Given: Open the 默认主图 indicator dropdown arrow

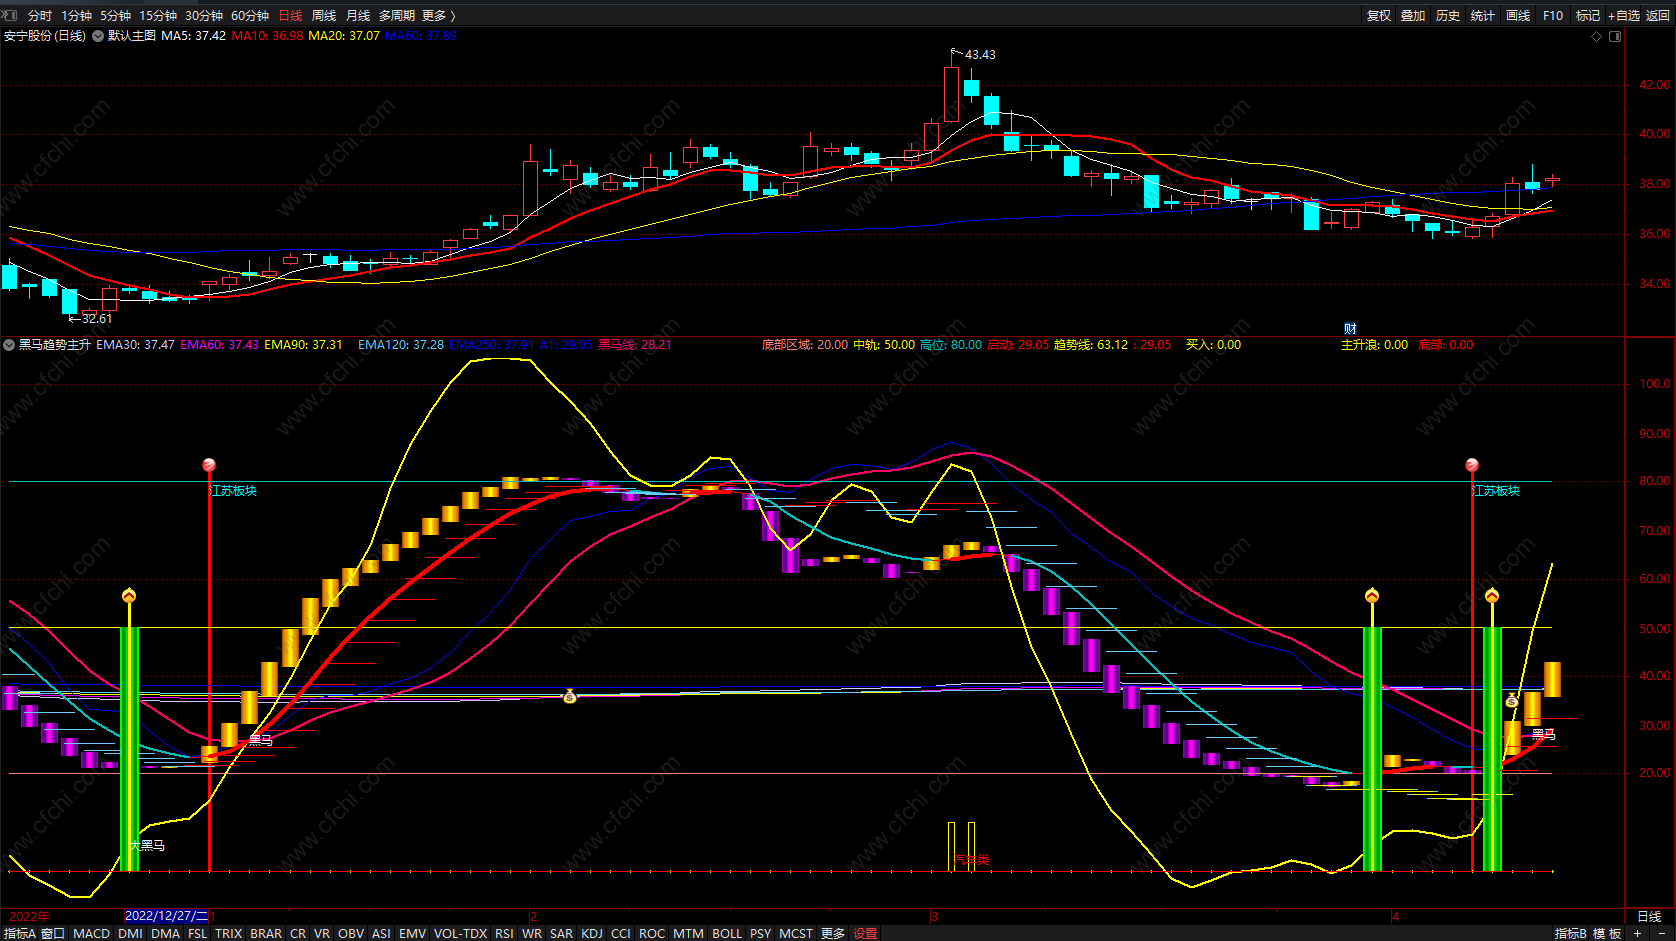Looking at the screenshot, I should [x=98, y=36].
